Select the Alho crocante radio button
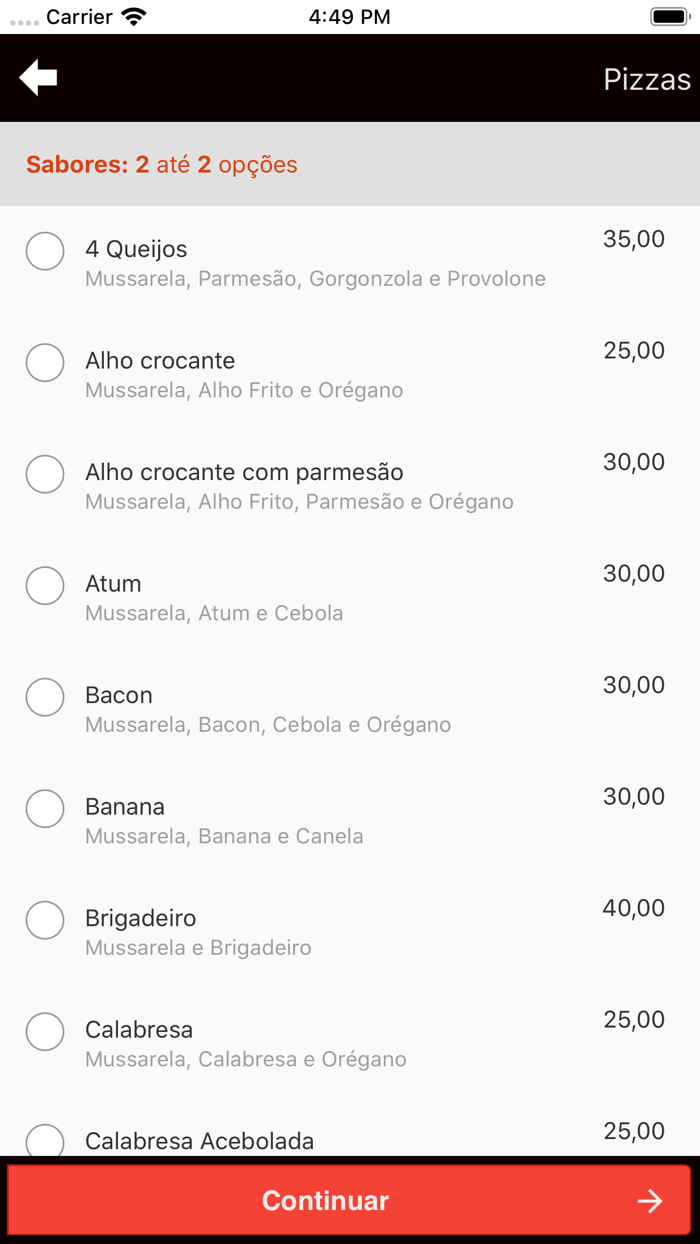 tap(45, 362)
